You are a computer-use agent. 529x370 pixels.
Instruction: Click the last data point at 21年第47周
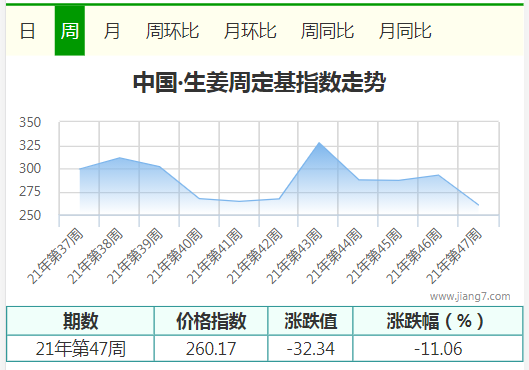(478, 205)
